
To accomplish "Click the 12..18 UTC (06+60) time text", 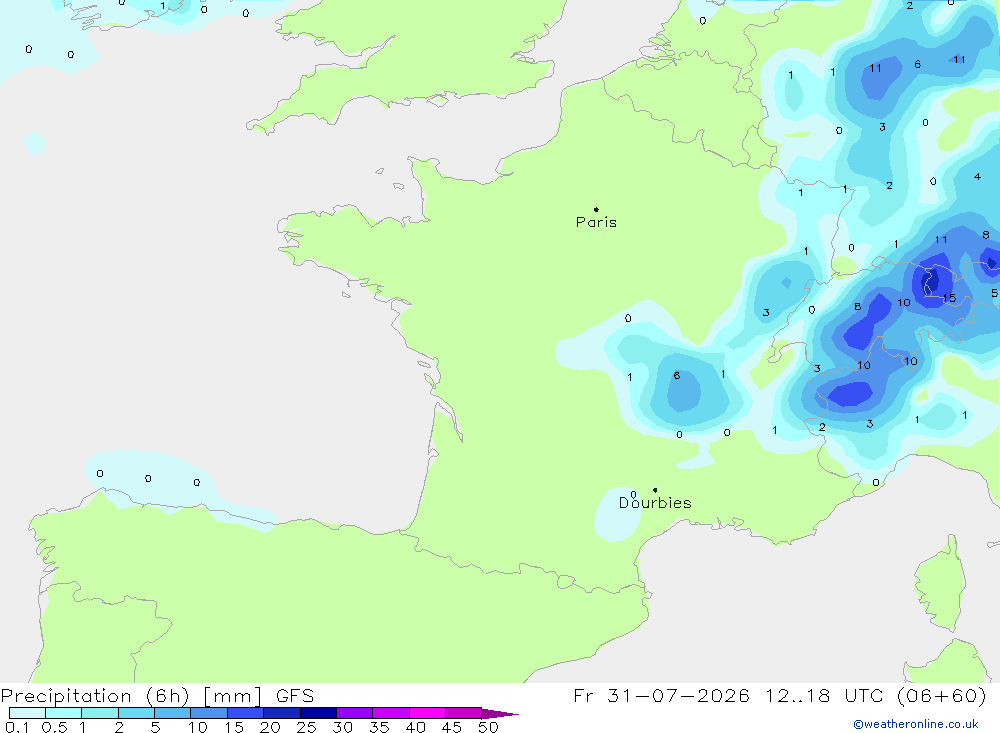I will [876, 695].
